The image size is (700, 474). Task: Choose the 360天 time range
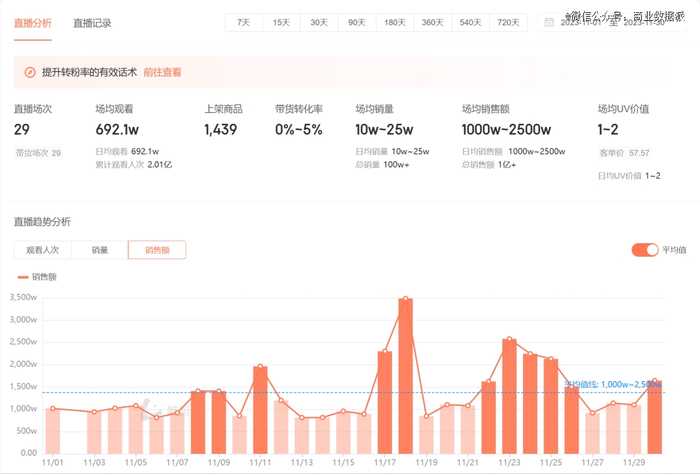433,22
